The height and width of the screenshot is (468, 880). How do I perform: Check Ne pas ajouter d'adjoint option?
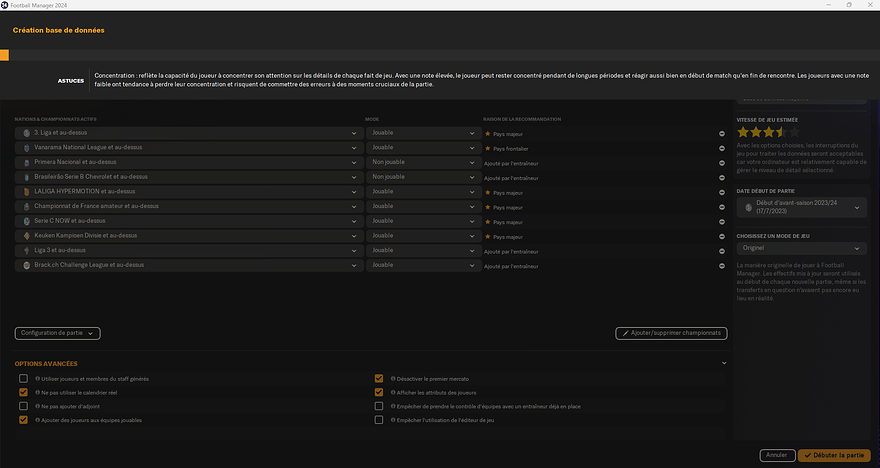click(x=23, y=406)
